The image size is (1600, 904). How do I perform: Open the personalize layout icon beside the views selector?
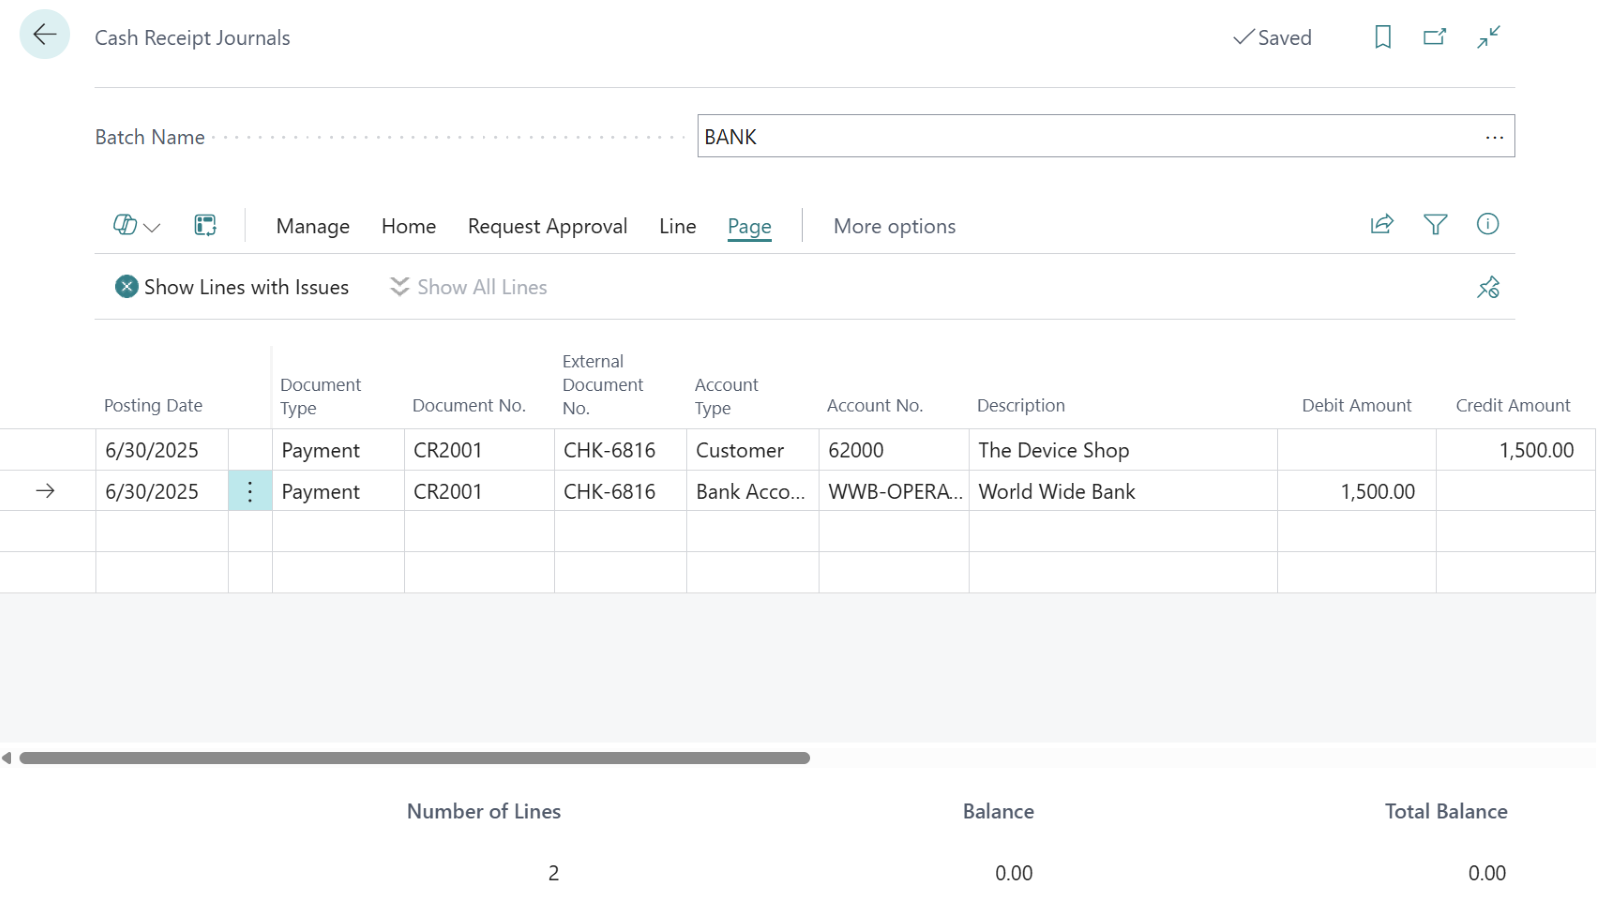click(x=205, y=225)
